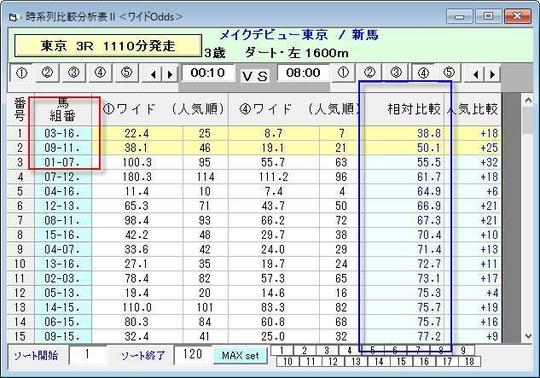This screenshot has height=378, width=540.
Task: Select the 04-16. combination cell
Action: pos(63,191)
